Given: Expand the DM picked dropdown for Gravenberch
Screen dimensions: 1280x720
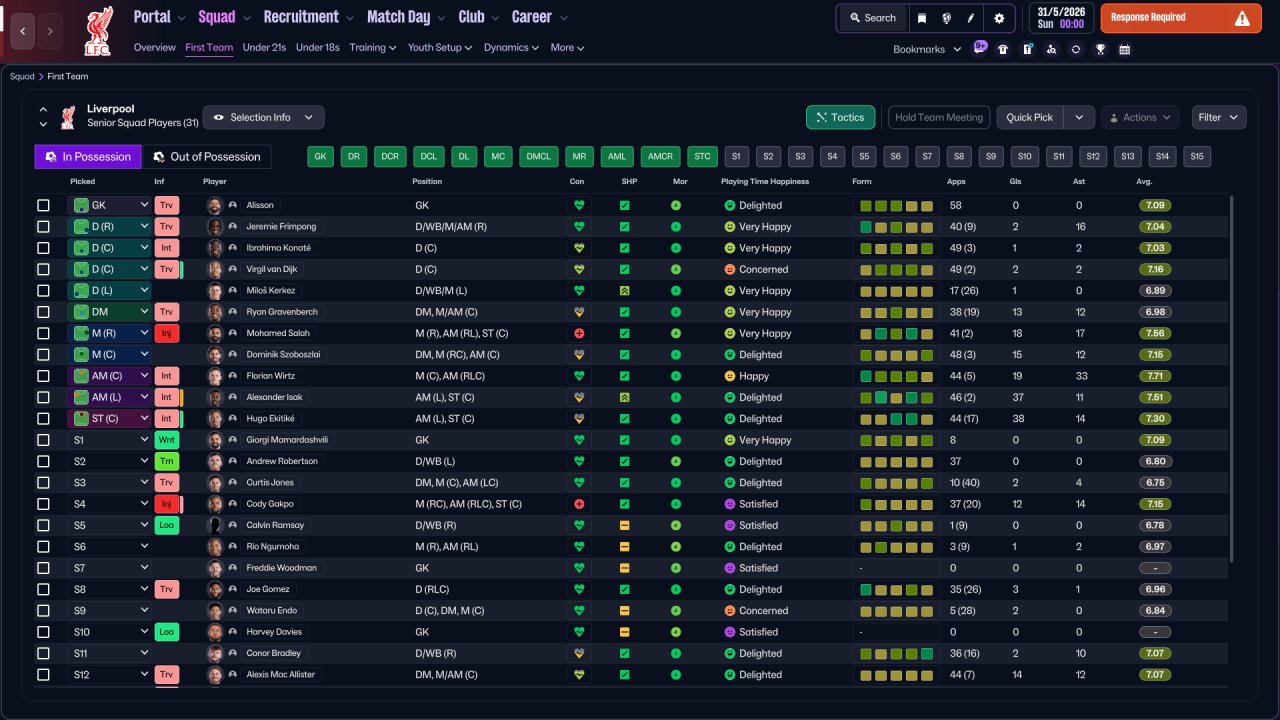Looking at the screenshot, I should pos(109,312).
